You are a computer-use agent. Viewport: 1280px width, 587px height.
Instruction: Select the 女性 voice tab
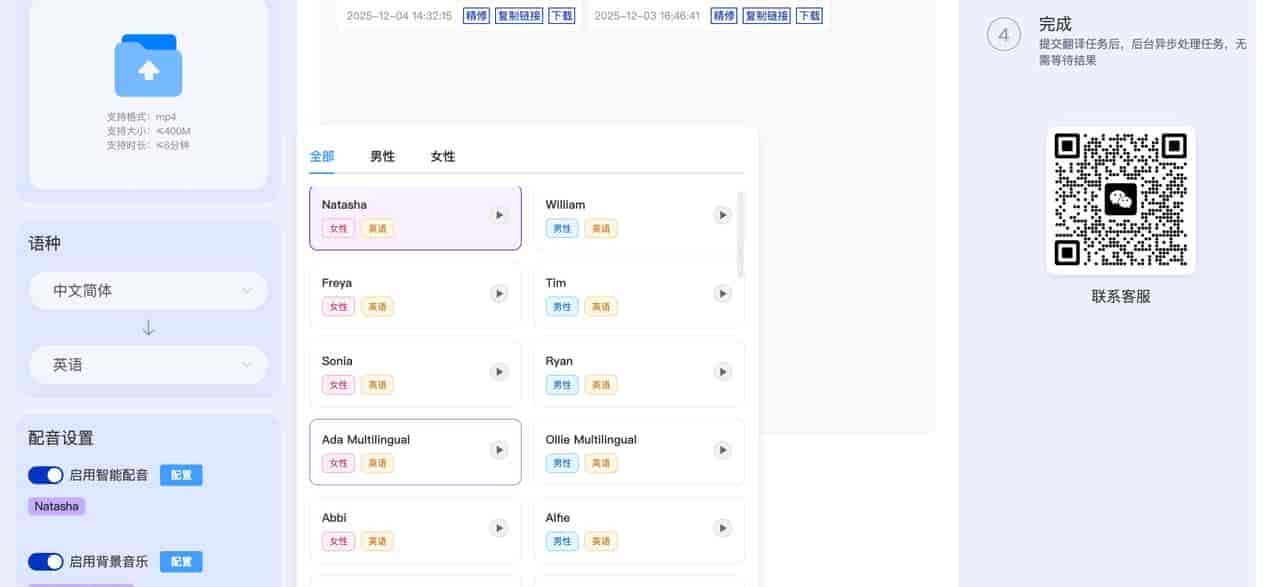(443, 156)
